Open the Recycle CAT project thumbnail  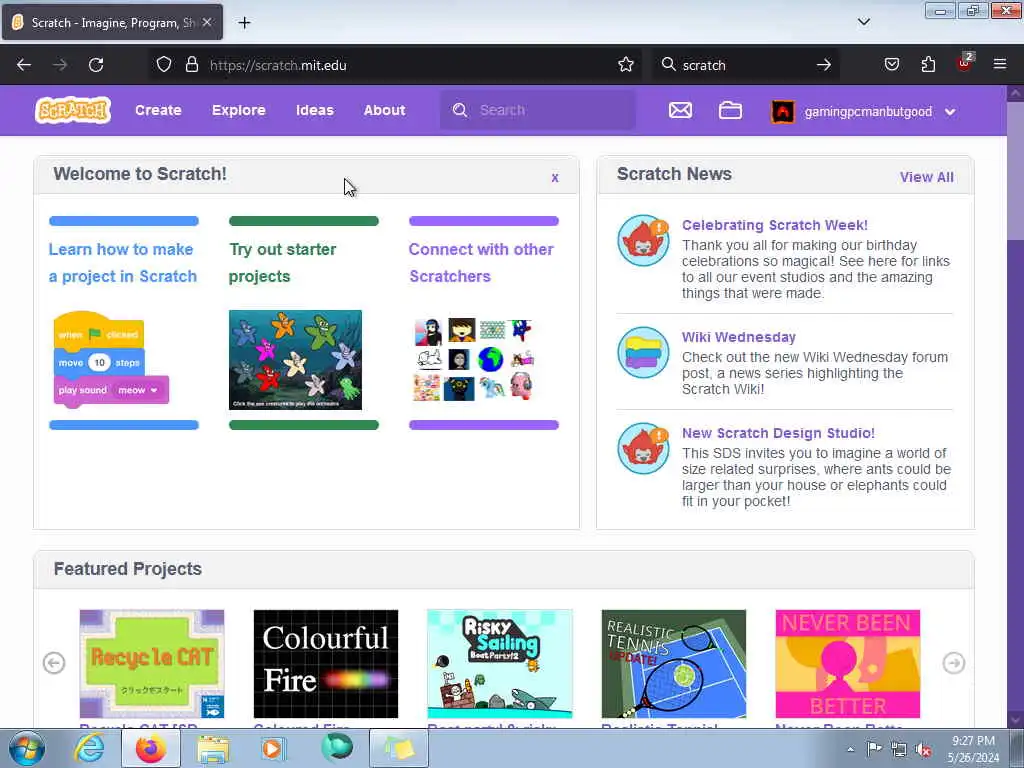[152, 664]
